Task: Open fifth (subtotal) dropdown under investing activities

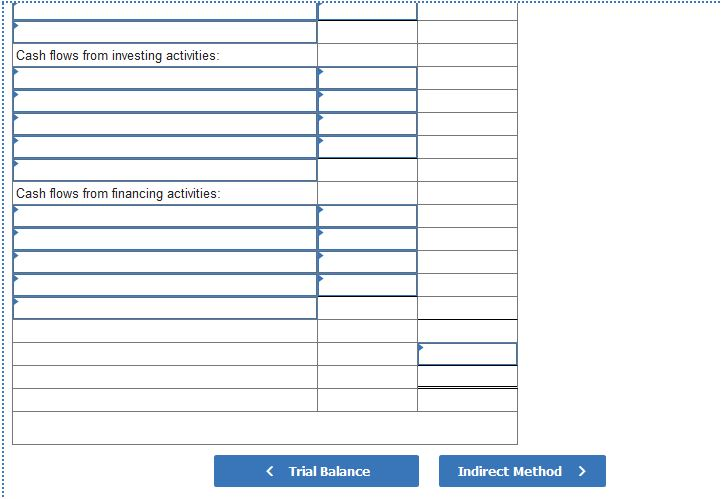Action: coord(165,170)
